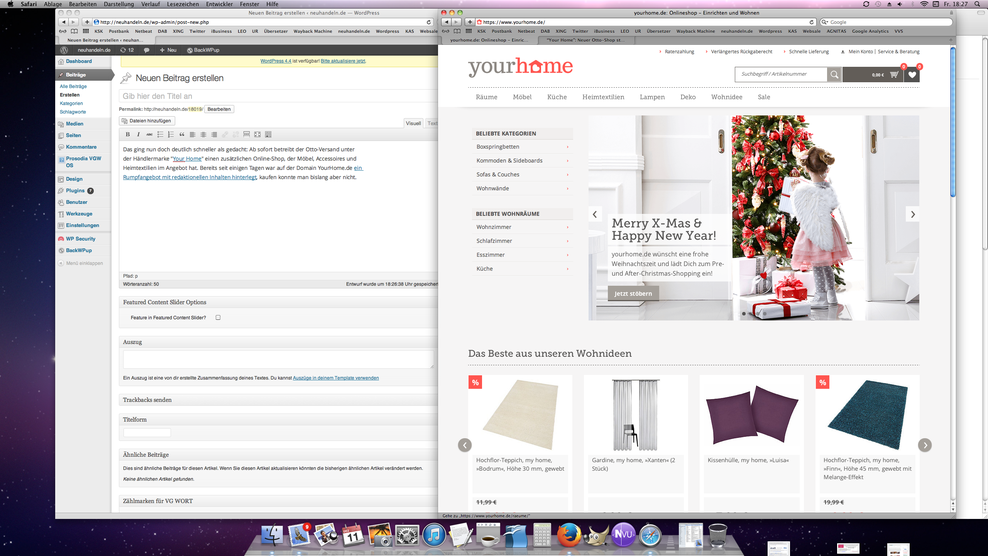988x556 pixels.
Task: Collapse Featured Content Slider Options panel
Action: pos(278,302)
